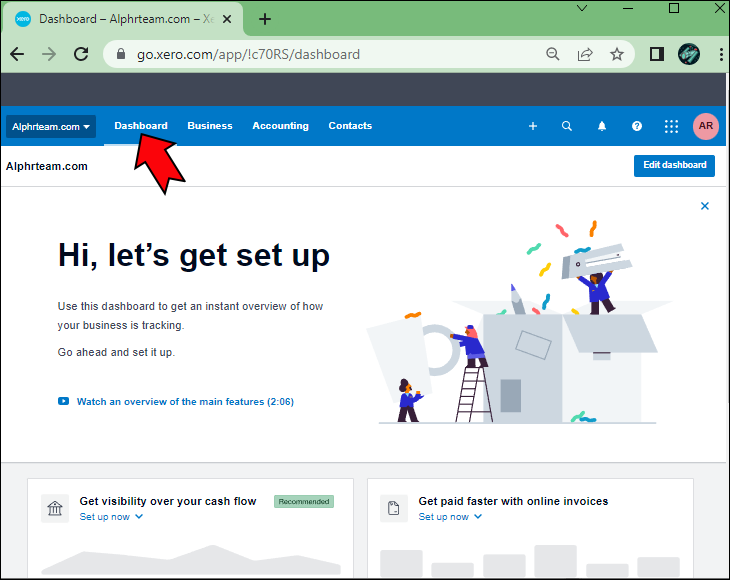Viewport: 730px width, 580px height.
Task: Open the Chrome three-dot menu
Action: [x=721, y=54]
